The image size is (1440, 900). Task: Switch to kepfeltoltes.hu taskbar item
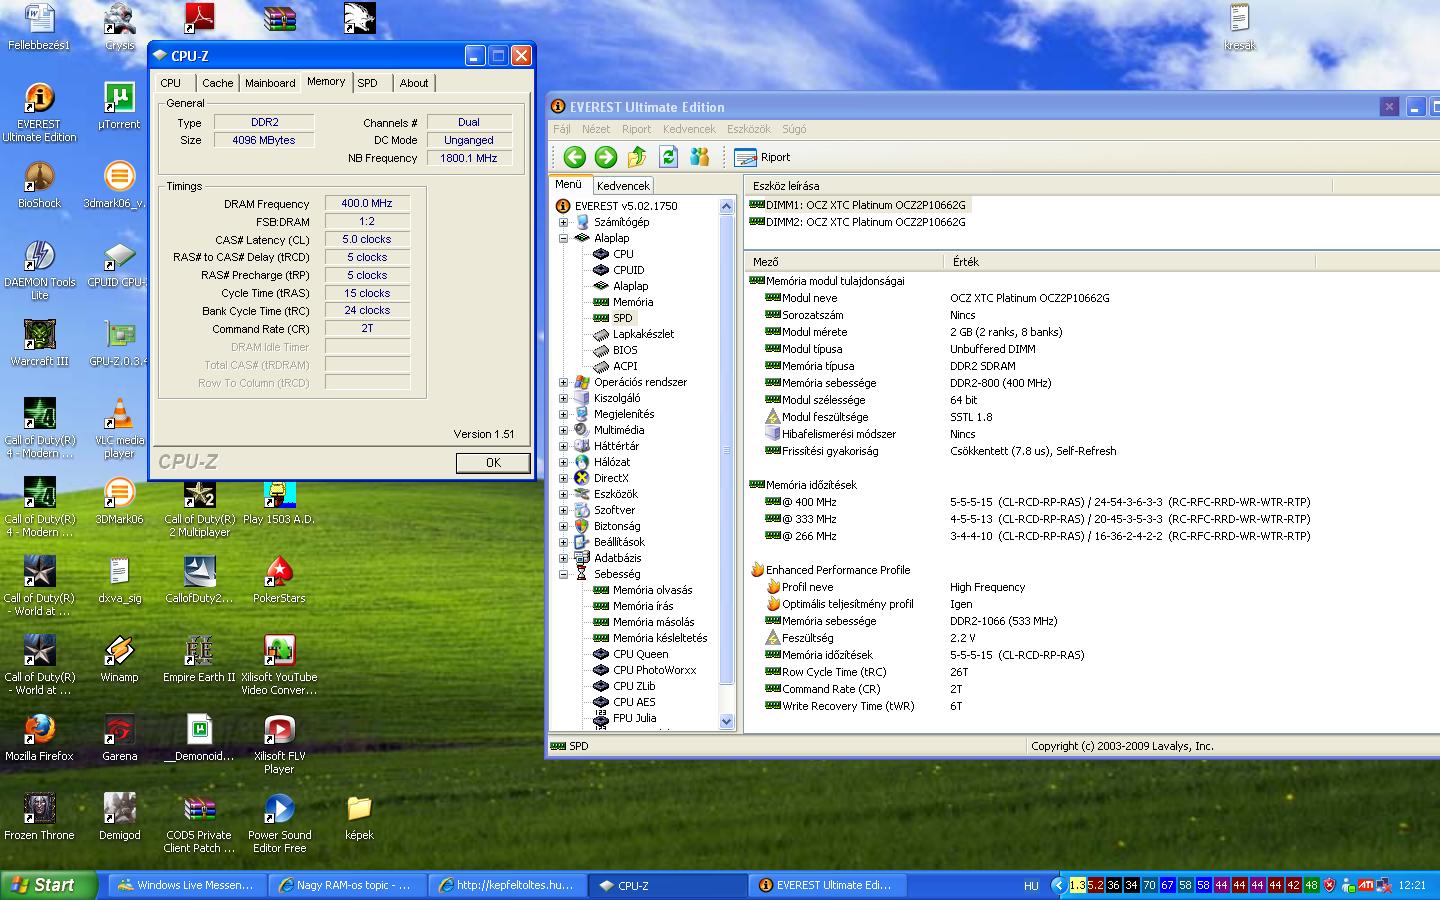(508, 885)
